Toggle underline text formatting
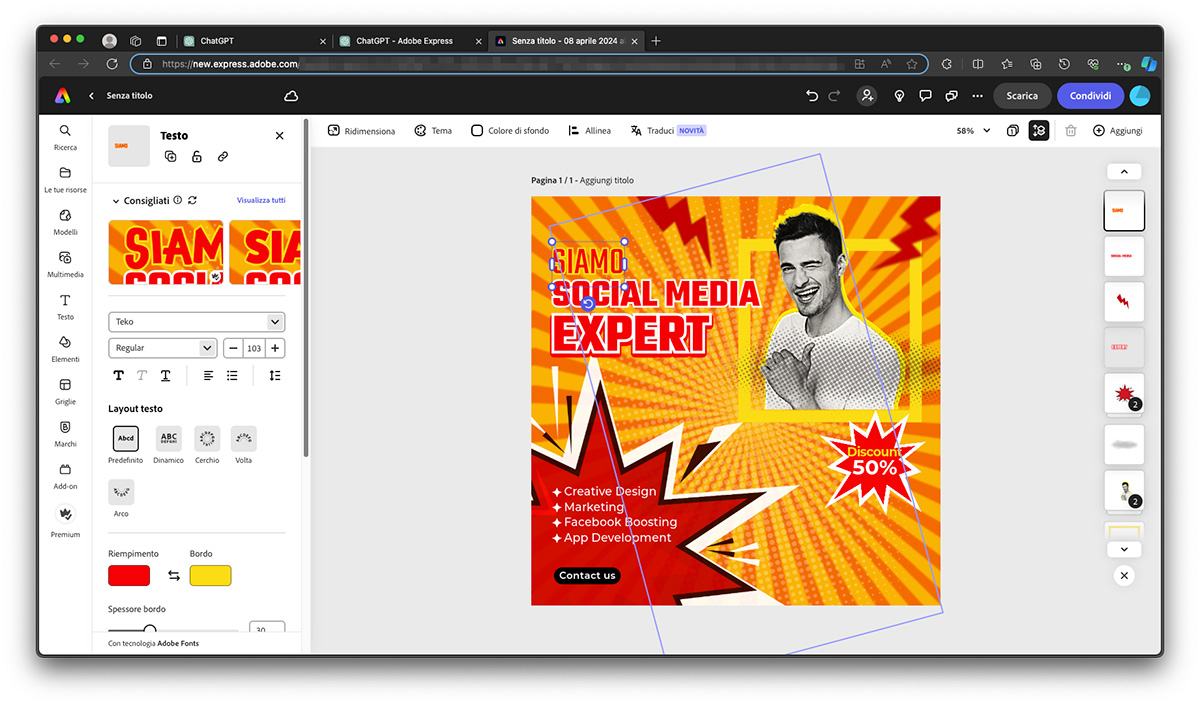 (x=165, y=375)
